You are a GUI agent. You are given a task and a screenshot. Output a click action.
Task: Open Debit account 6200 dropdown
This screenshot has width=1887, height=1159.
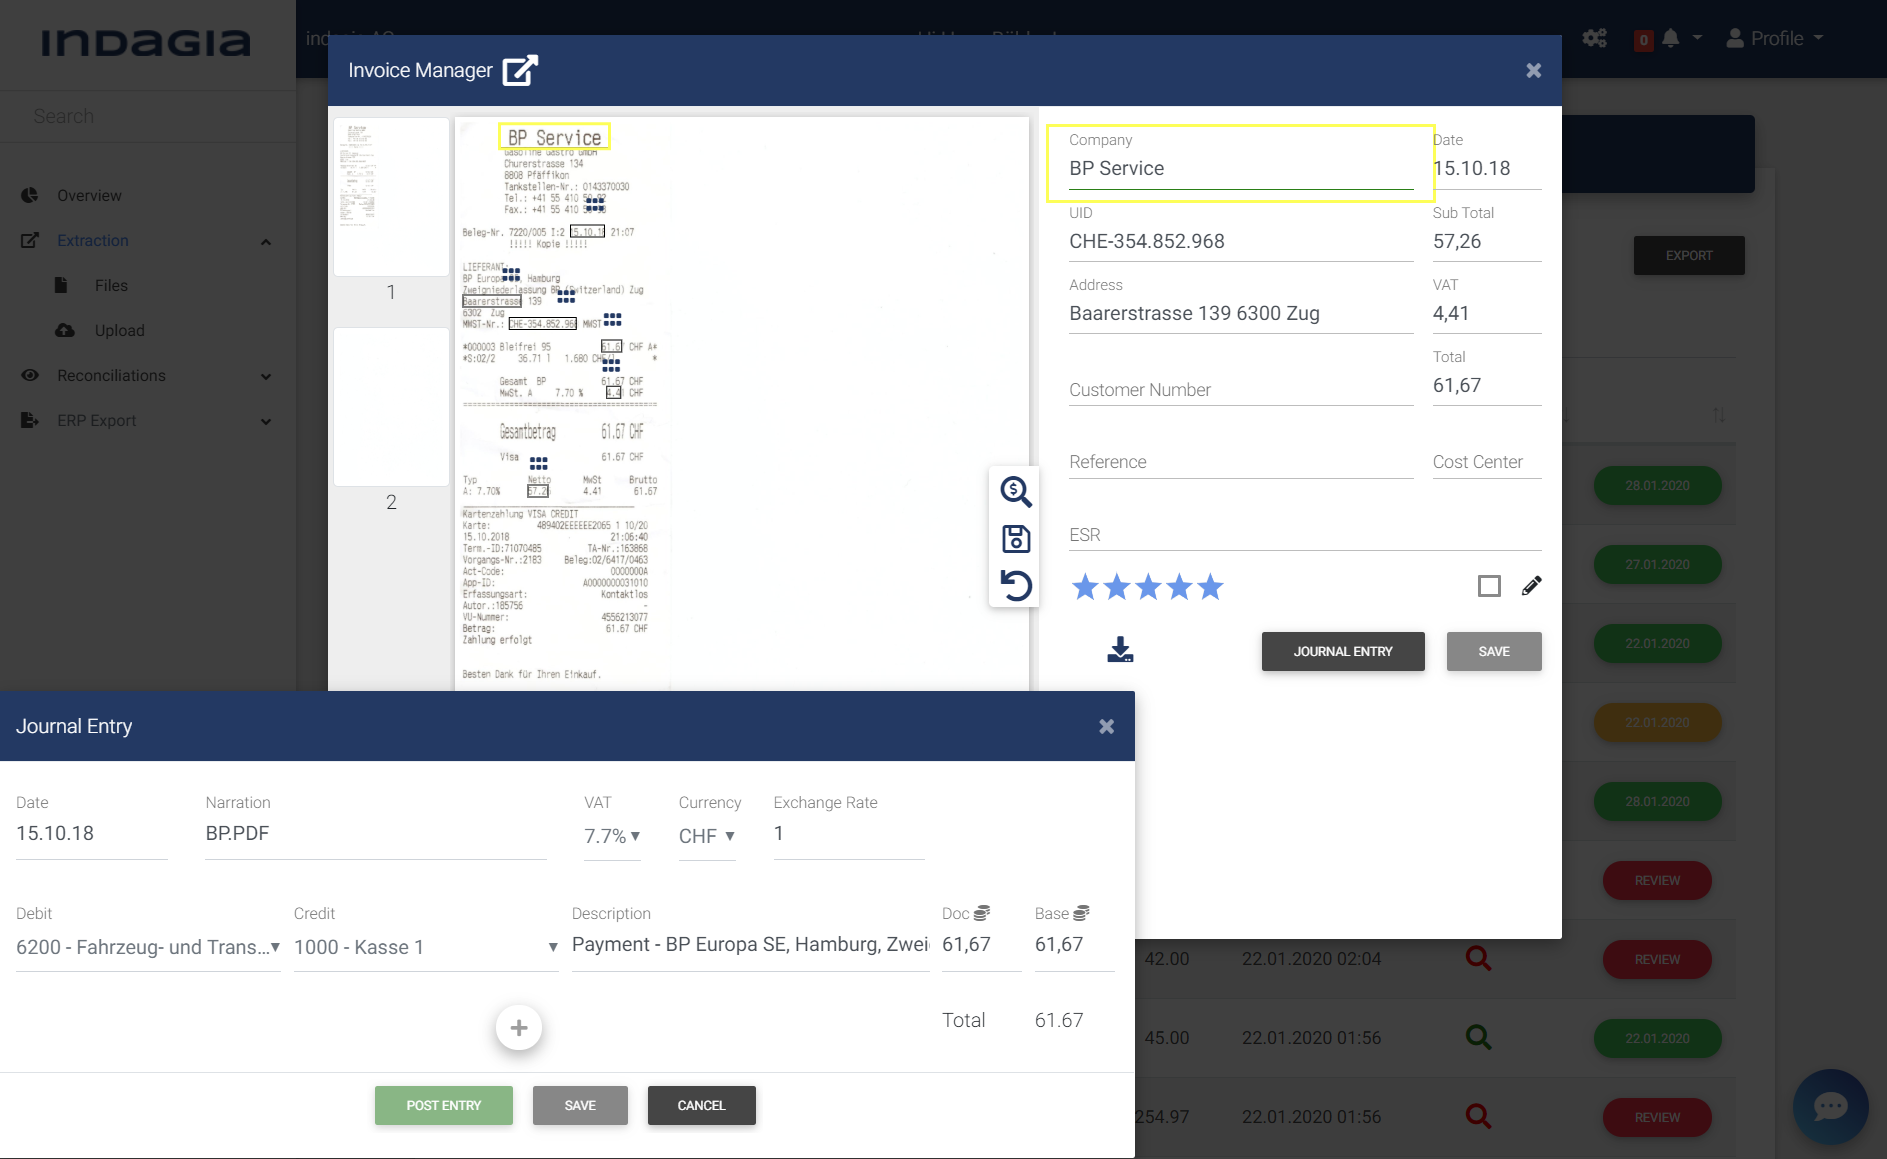coord(148,947)
